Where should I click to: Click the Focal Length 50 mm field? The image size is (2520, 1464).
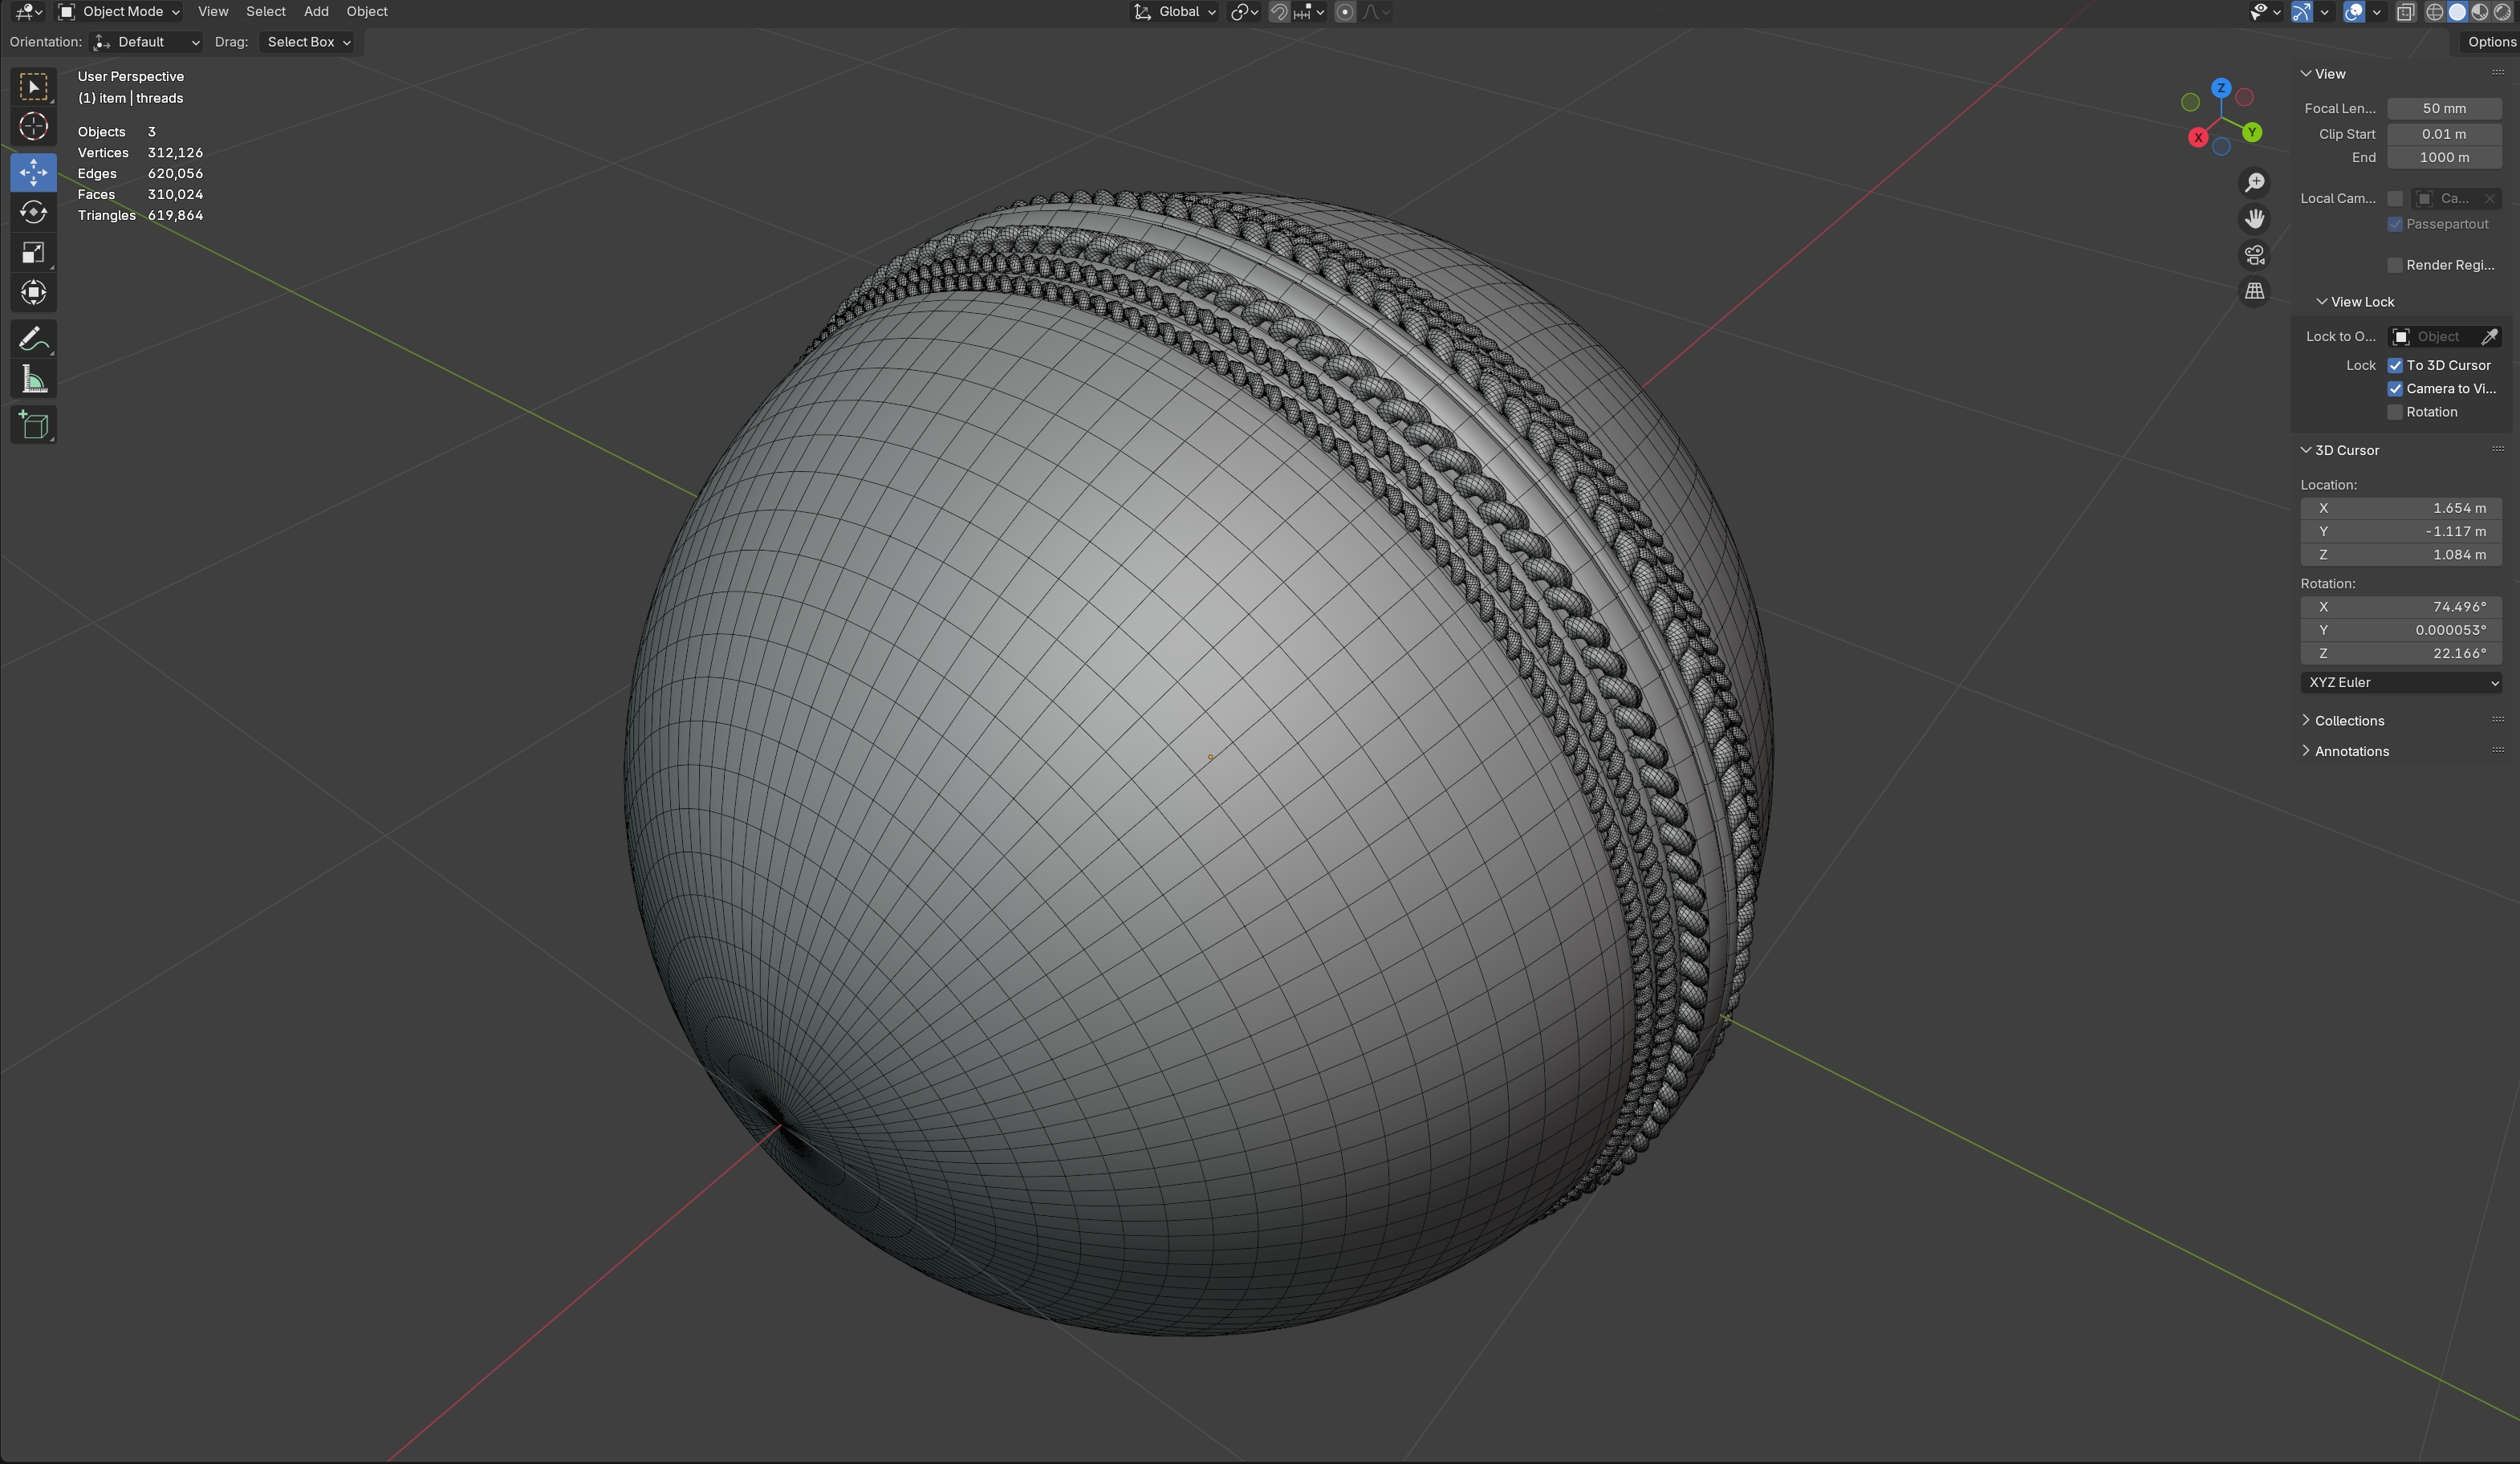point(2443,108)
